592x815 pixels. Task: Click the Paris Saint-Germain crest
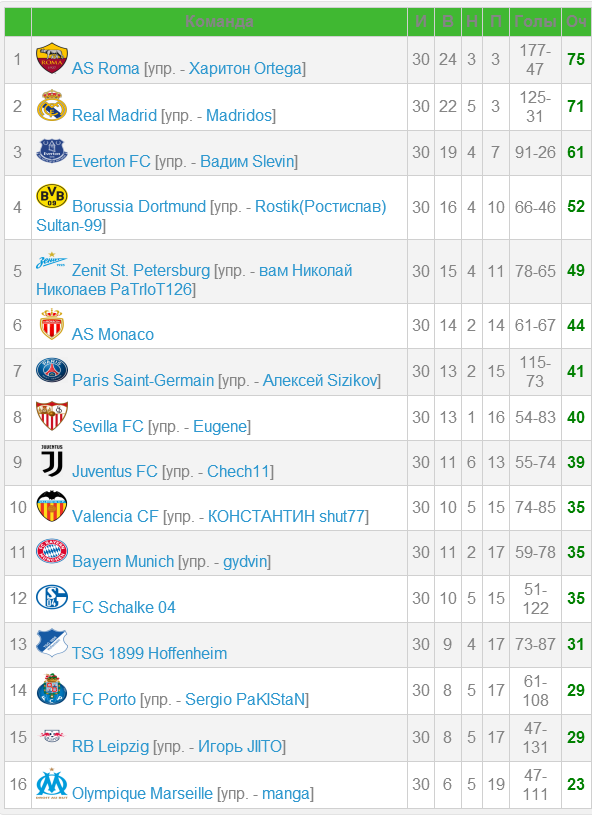51,371
